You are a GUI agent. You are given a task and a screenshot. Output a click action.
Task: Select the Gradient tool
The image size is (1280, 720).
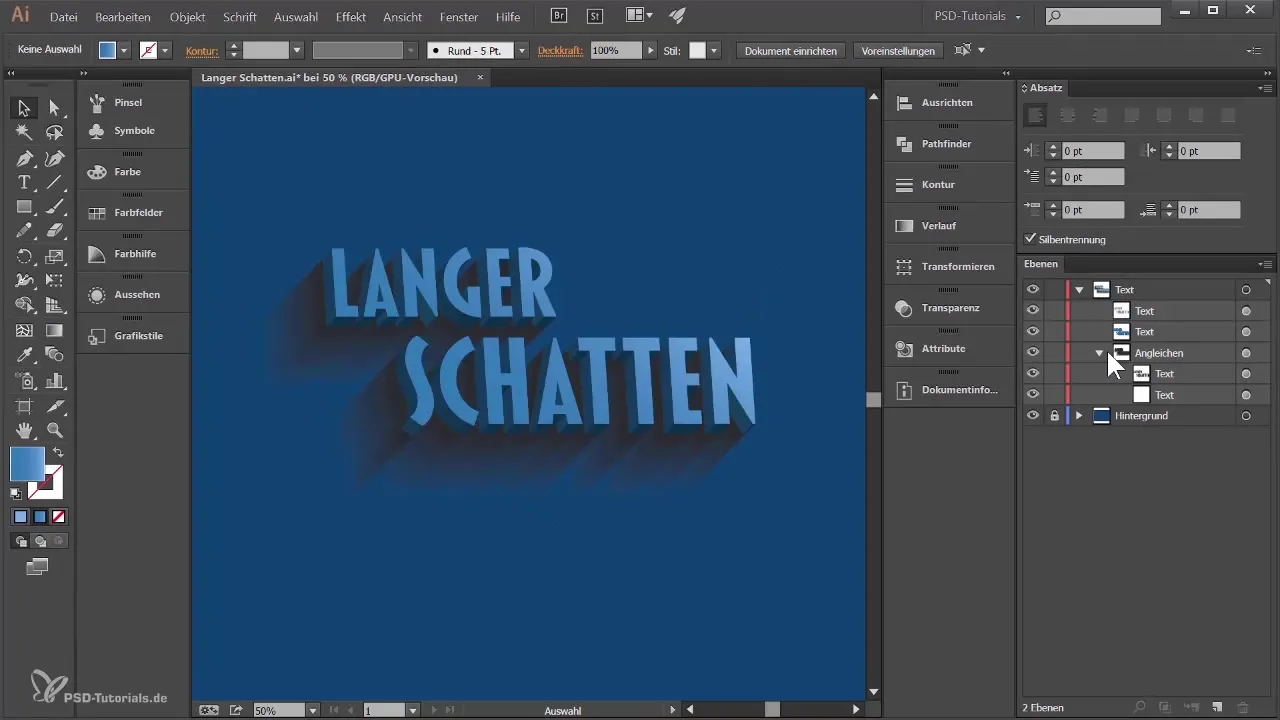(55, 330)
